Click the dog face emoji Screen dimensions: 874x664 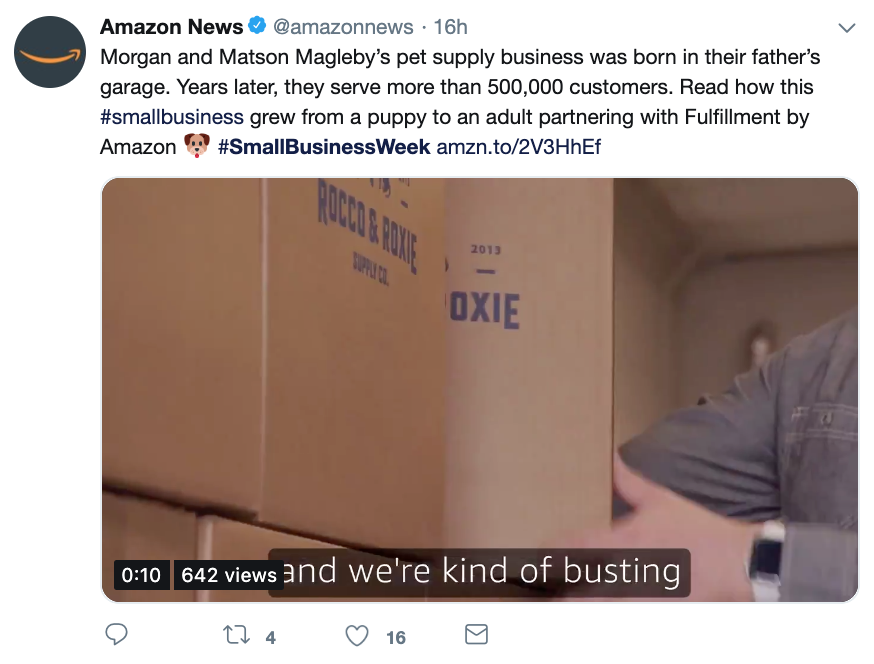(197, 146)
